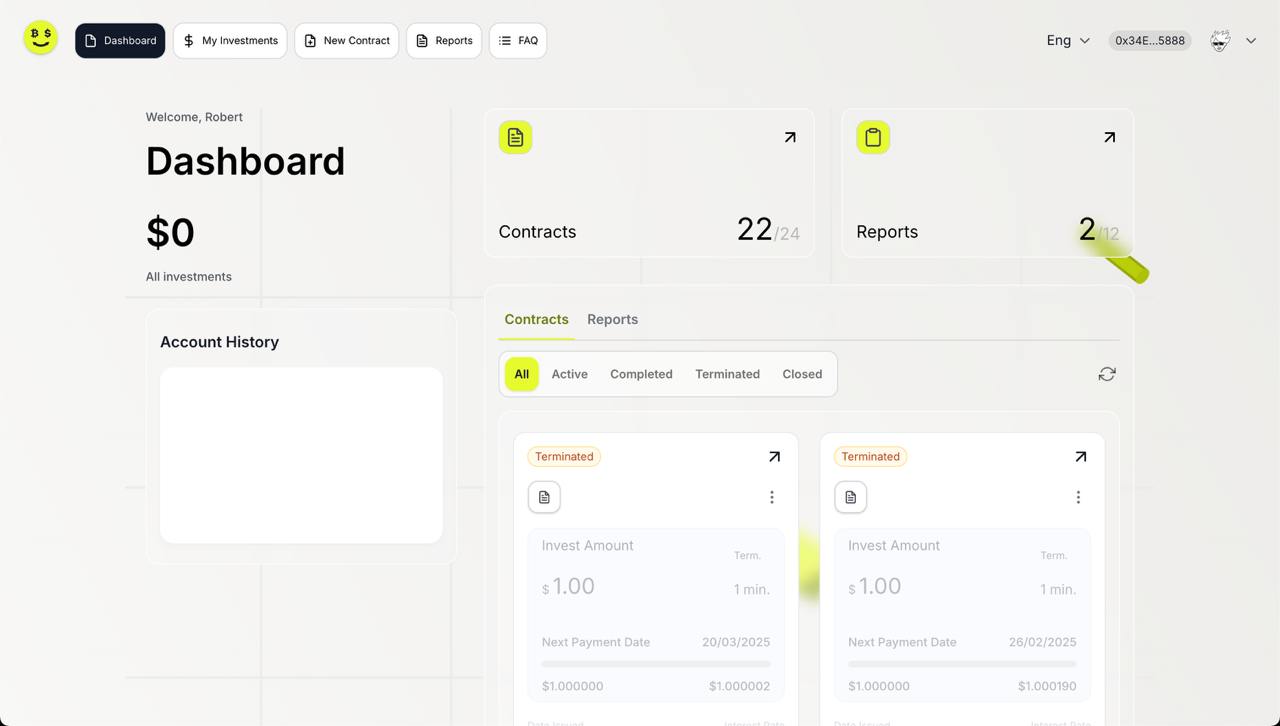This screenshot has height=726, width=1280.
Task: Click the progress bar on the first contract card
Action: pos(655,663)
